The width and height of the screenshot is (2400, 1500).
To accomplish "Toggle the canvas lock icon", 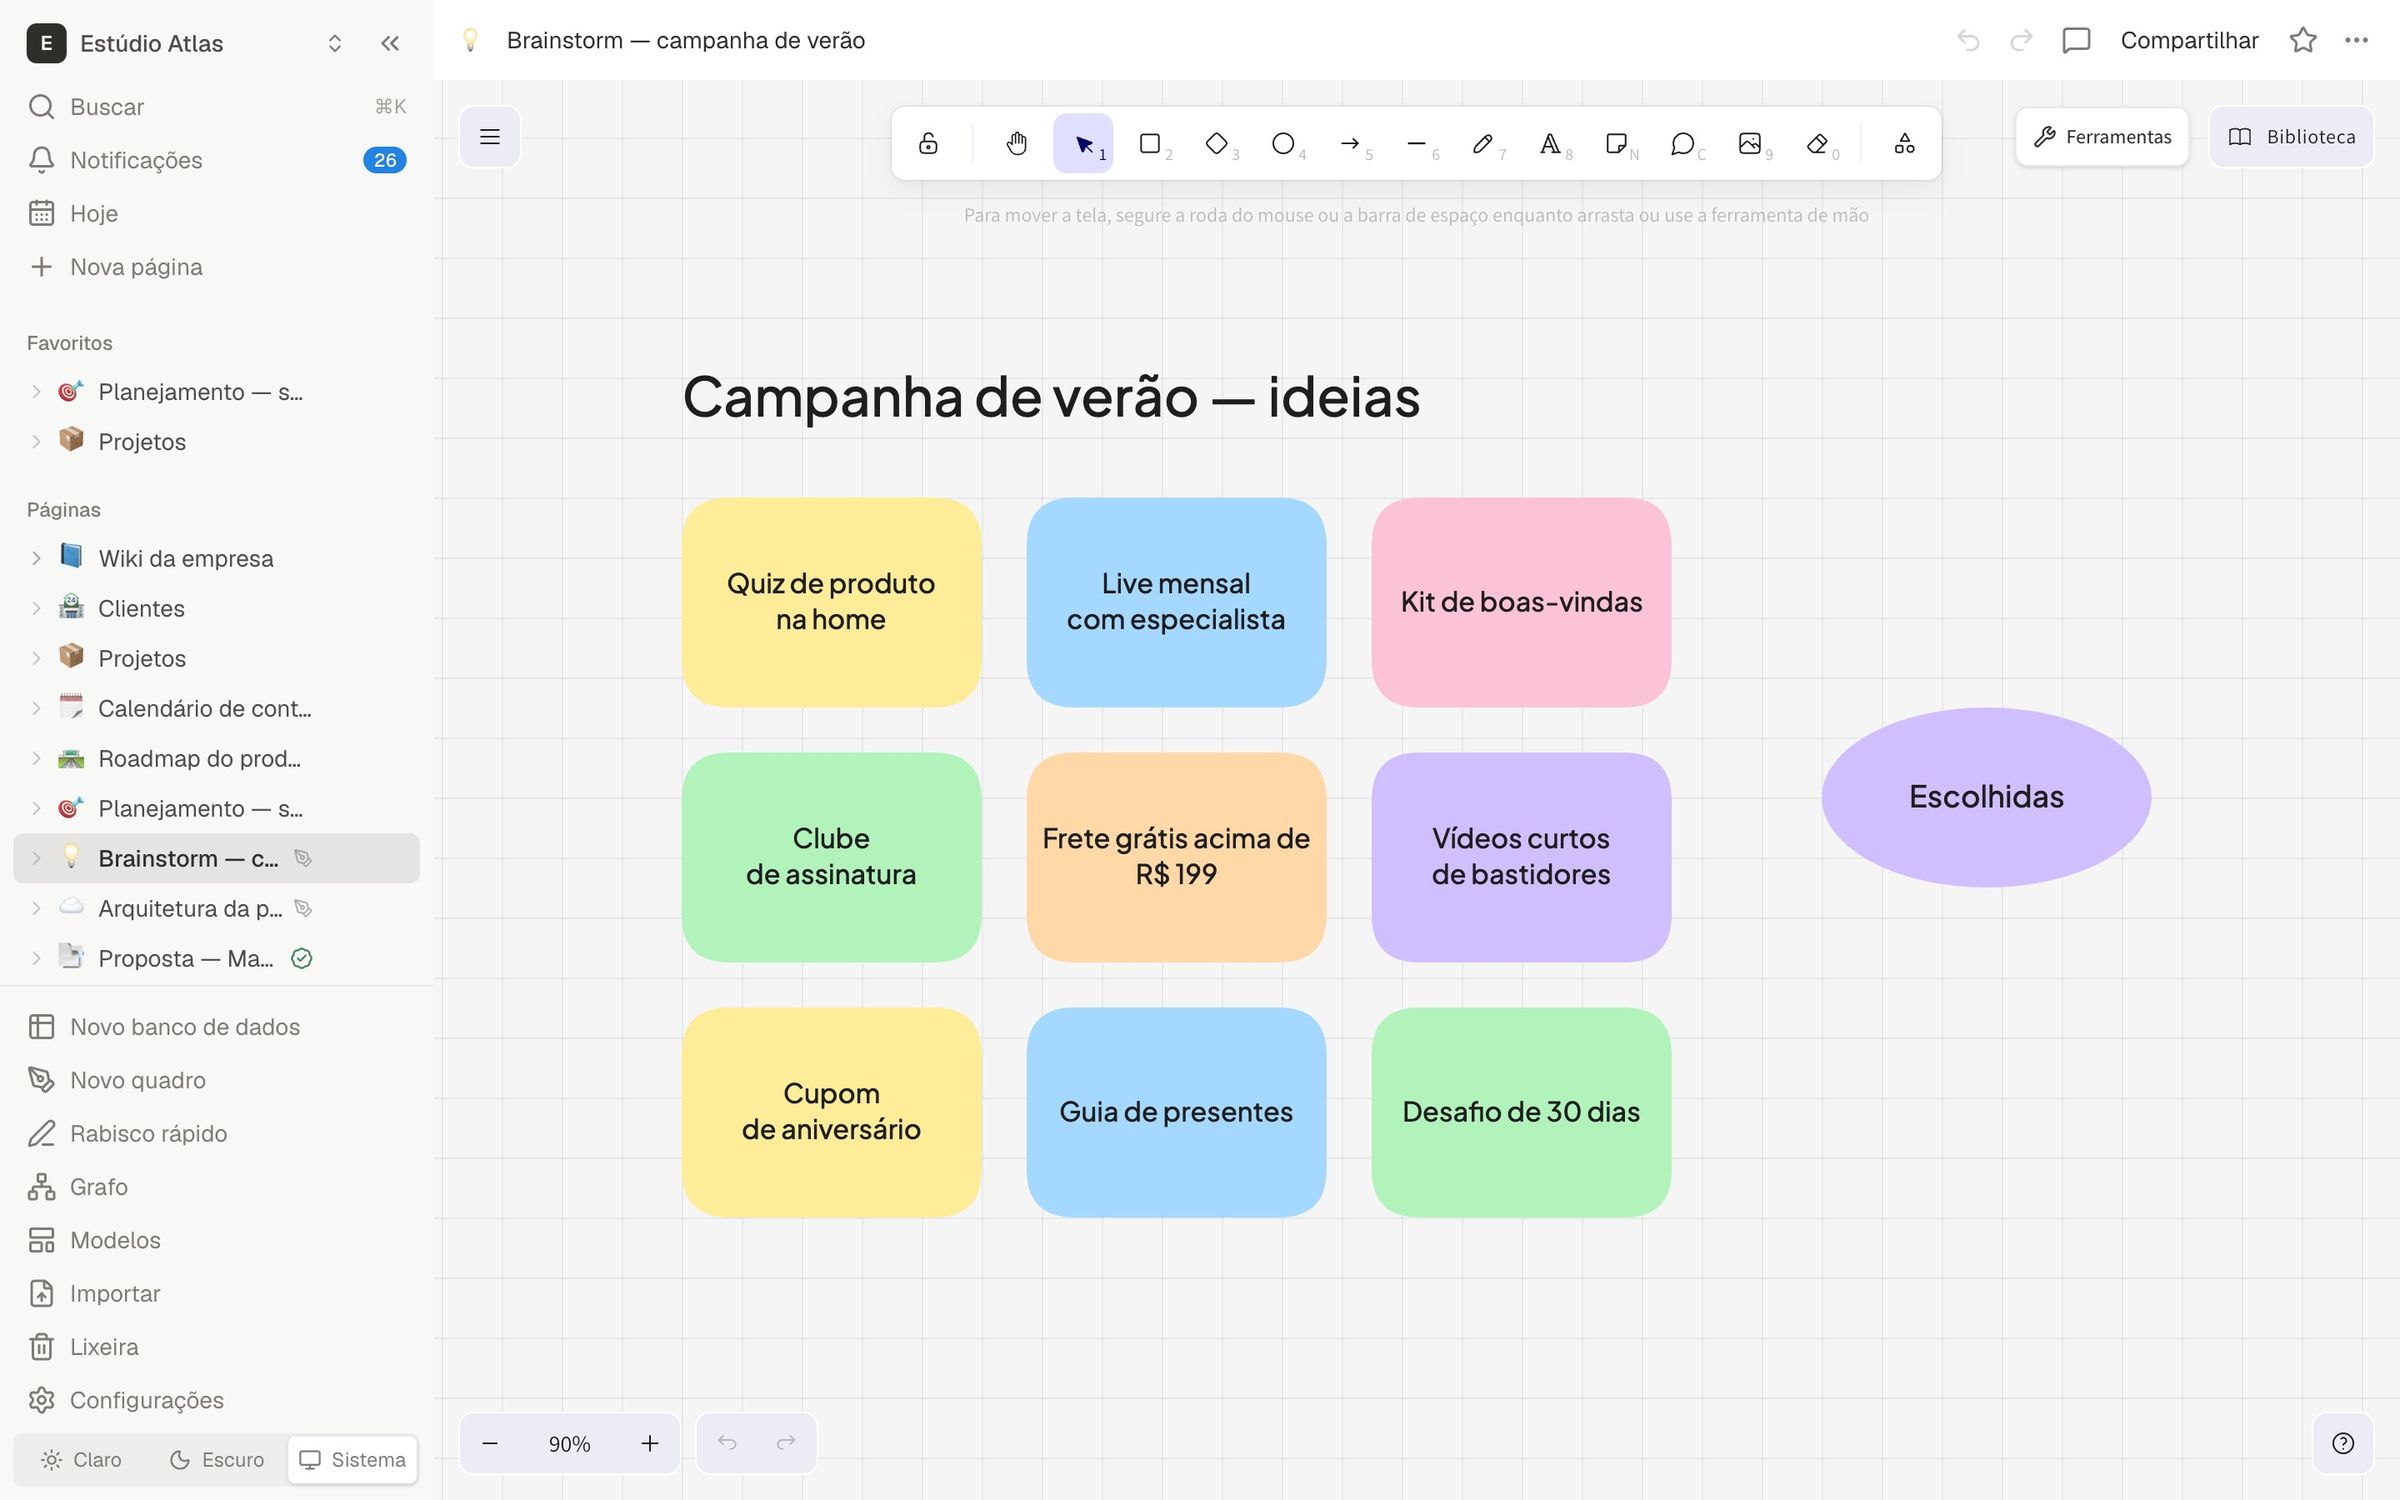I will pyautogui.click(x=928, y=143).
